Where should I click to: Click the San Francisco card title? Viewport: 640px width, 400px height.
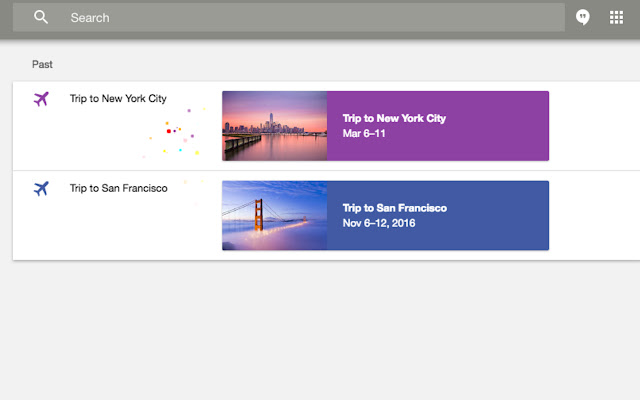pos(394,208)
